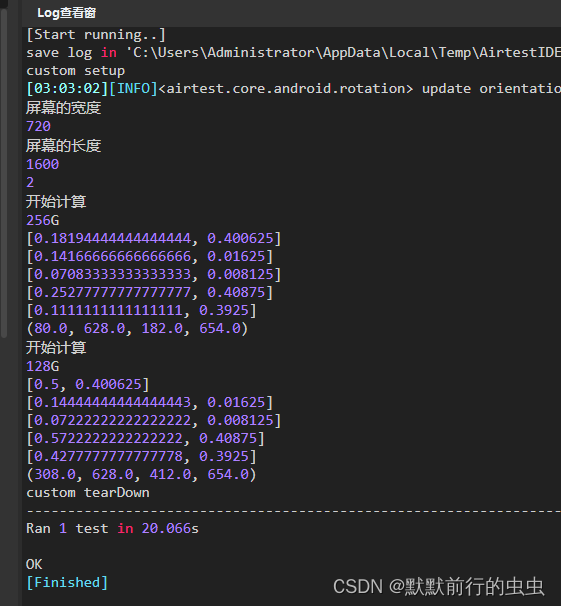Click the 'save log in' path line
The image size is (561, 606).
(x=293, y=53)
